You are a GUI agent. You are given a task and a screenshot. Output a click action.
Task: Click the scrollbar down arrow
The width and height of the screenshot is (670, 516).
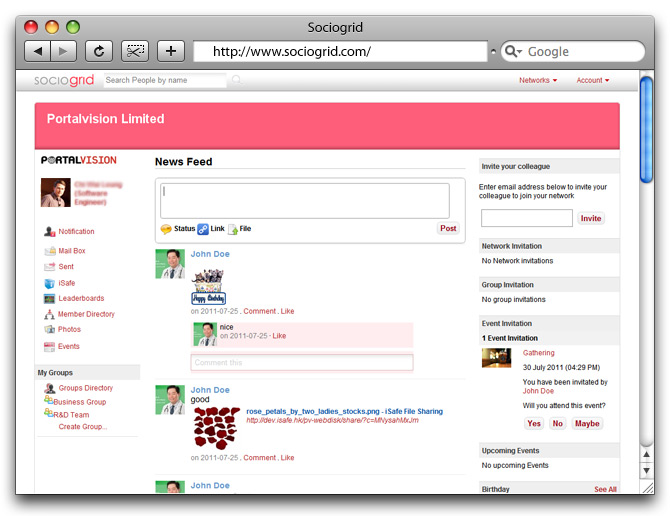point(646,471)
